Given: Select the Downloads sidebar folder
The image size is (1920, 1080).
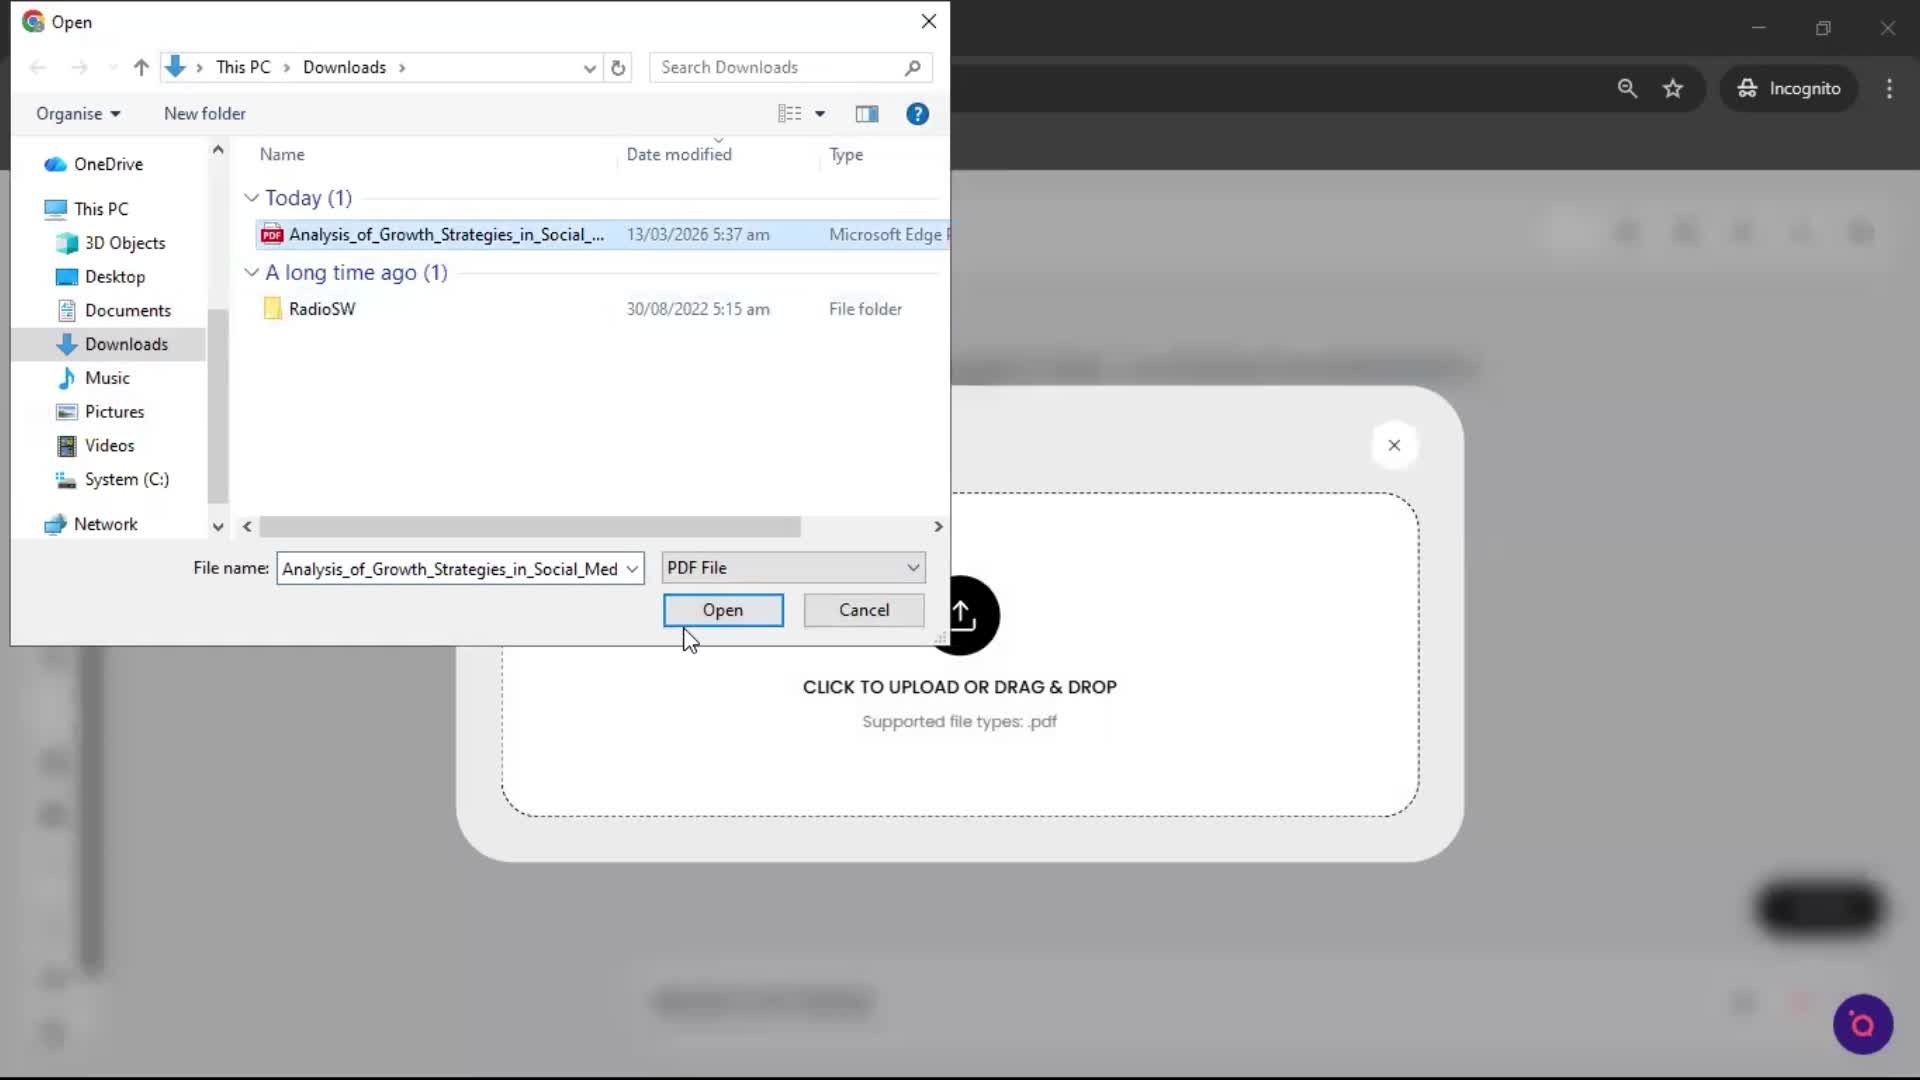Looking at the screenshot, I should [x=127, y=343].
